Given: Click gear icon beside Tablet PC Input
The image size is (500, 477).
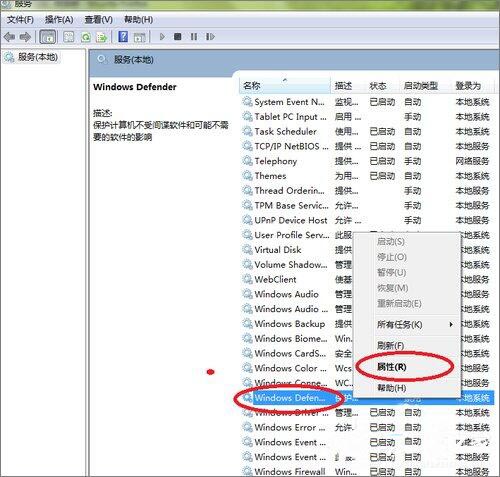Looking at the screenshot, I should click(x=247, y=117).
